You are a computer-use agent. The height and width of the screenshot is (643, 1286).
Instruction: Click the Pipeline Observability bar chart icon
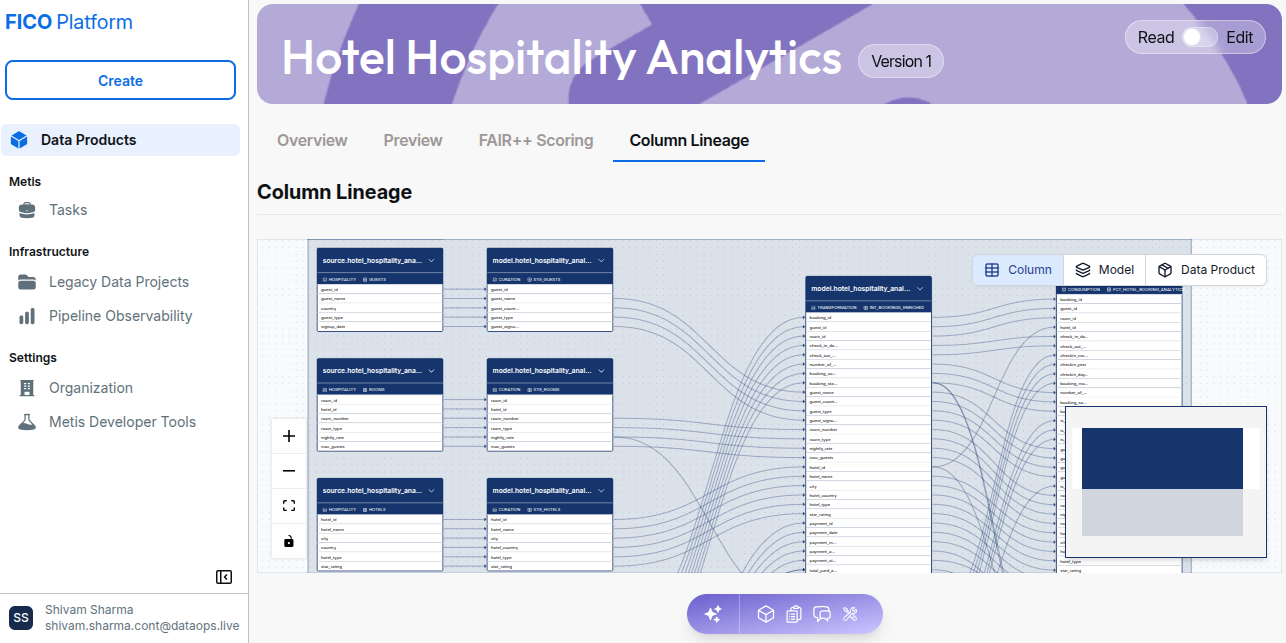pyautogui.click(x=27, y=316)
